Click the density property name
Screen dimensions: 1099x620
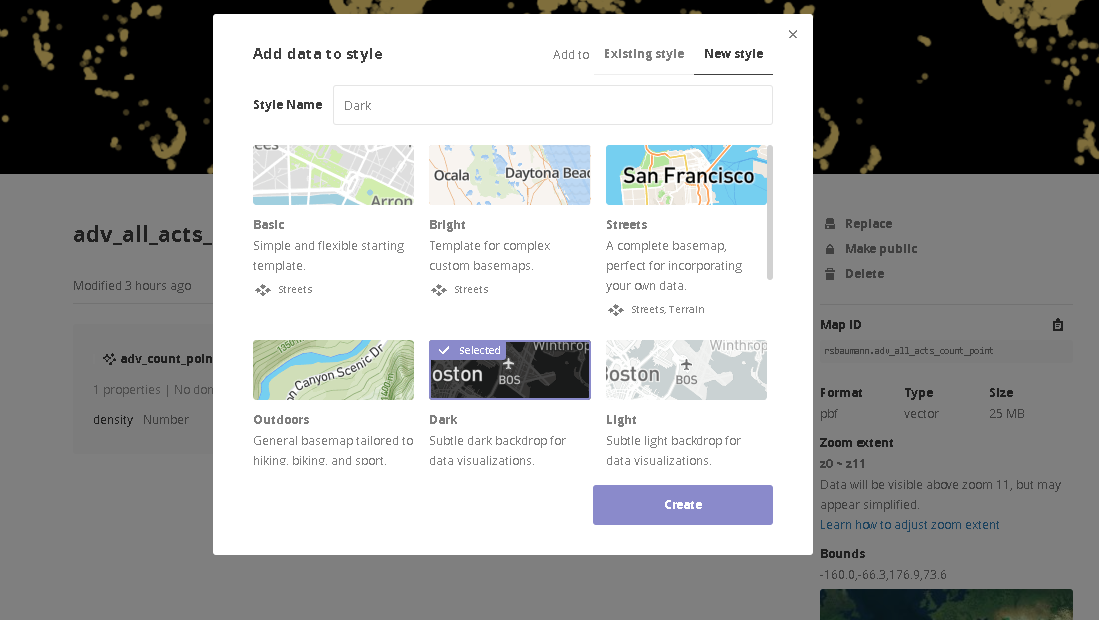coord(113,420)
